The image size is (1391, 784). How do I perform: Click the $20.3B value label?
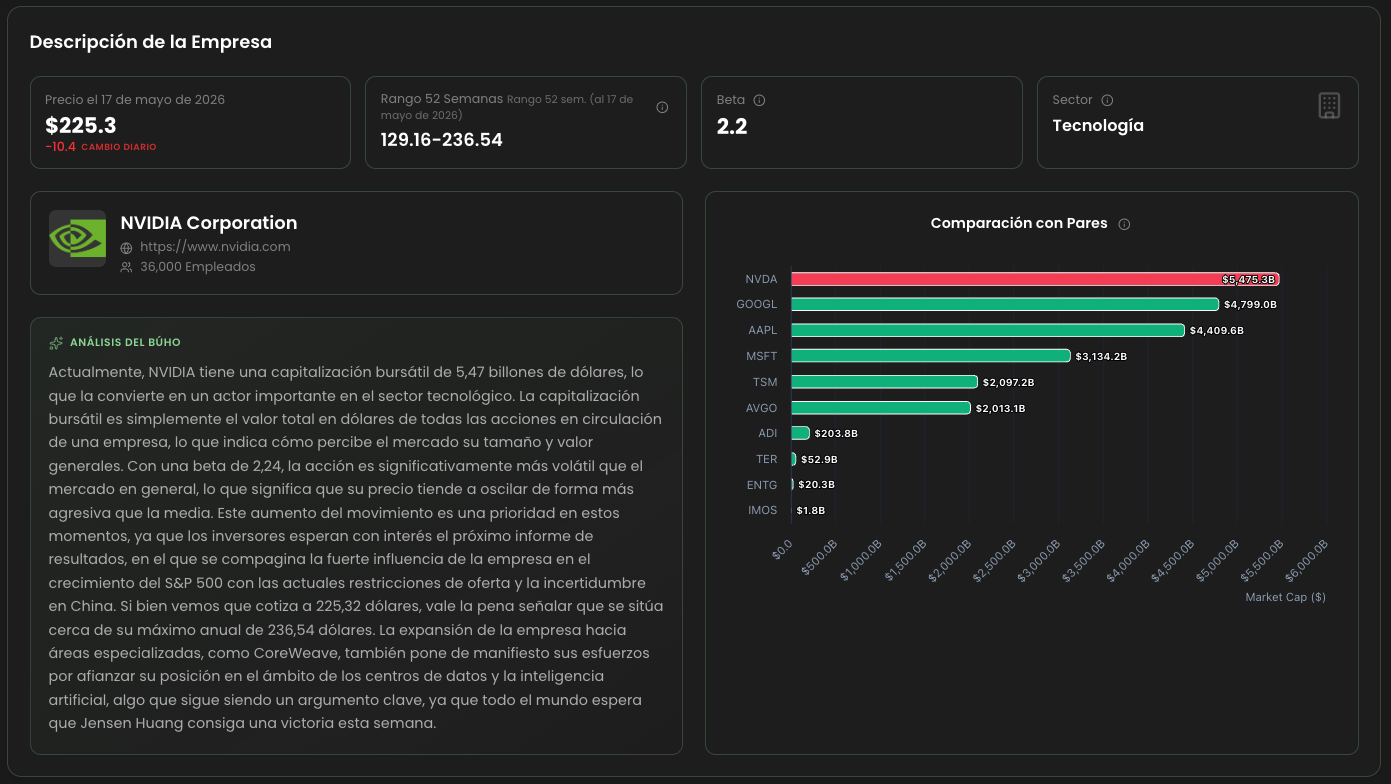[816, 485]
